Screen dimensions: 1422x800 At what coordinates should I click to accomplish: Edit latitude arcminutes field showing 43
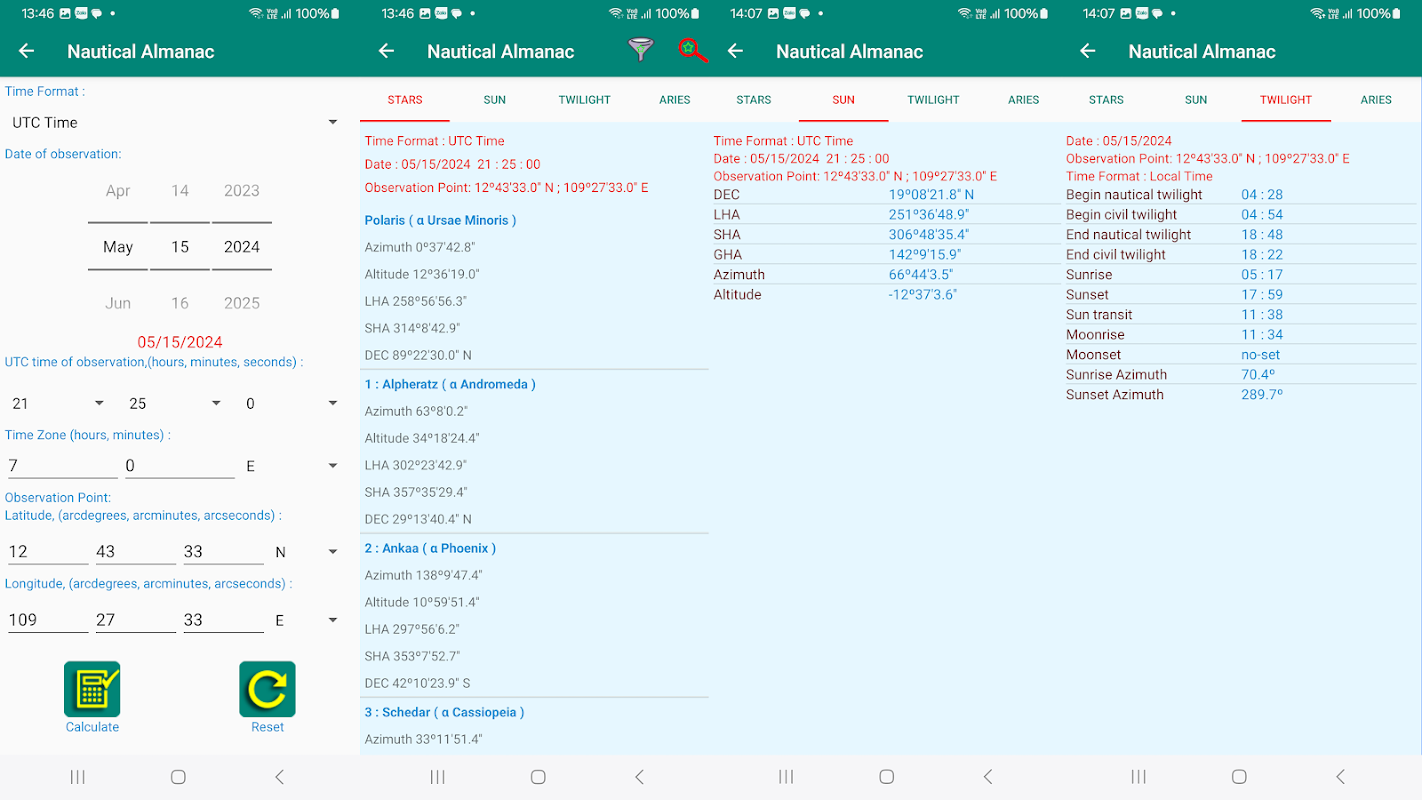136,552
